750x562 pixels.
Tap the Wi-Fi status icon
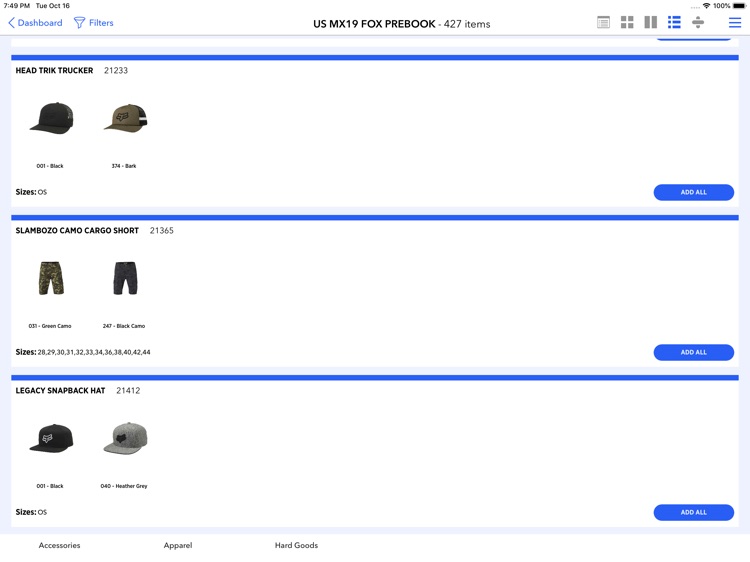[x=706, y=6]
